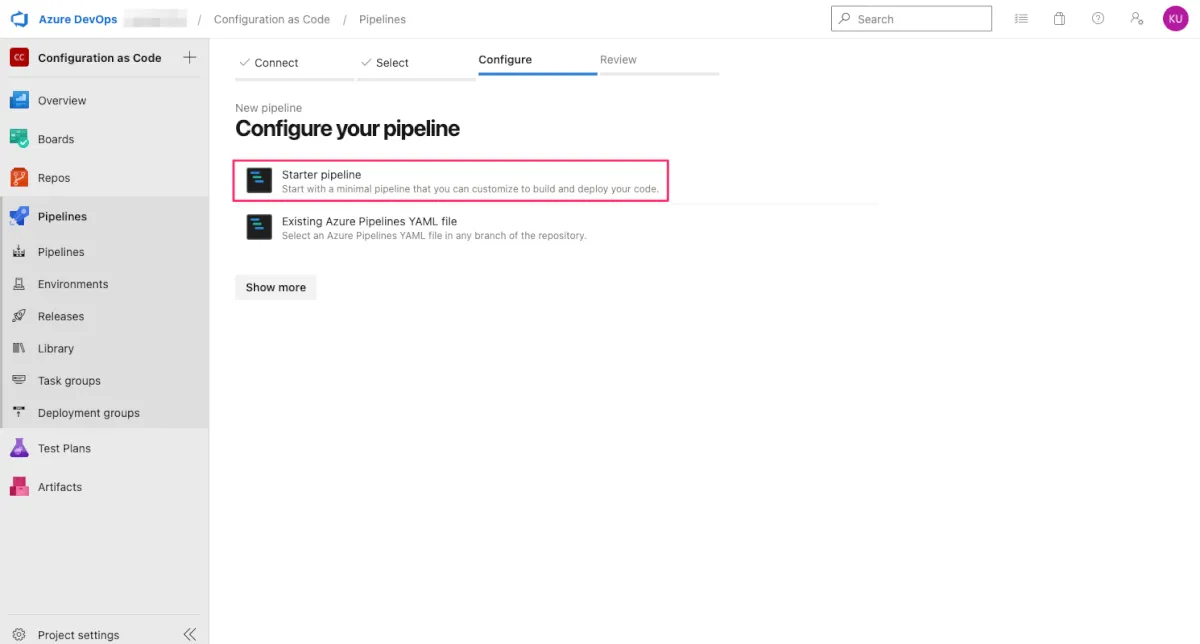Open the Marketplace shopping bag icon
Screen dimensions: 1200x644
click(x=1059, y=19)
